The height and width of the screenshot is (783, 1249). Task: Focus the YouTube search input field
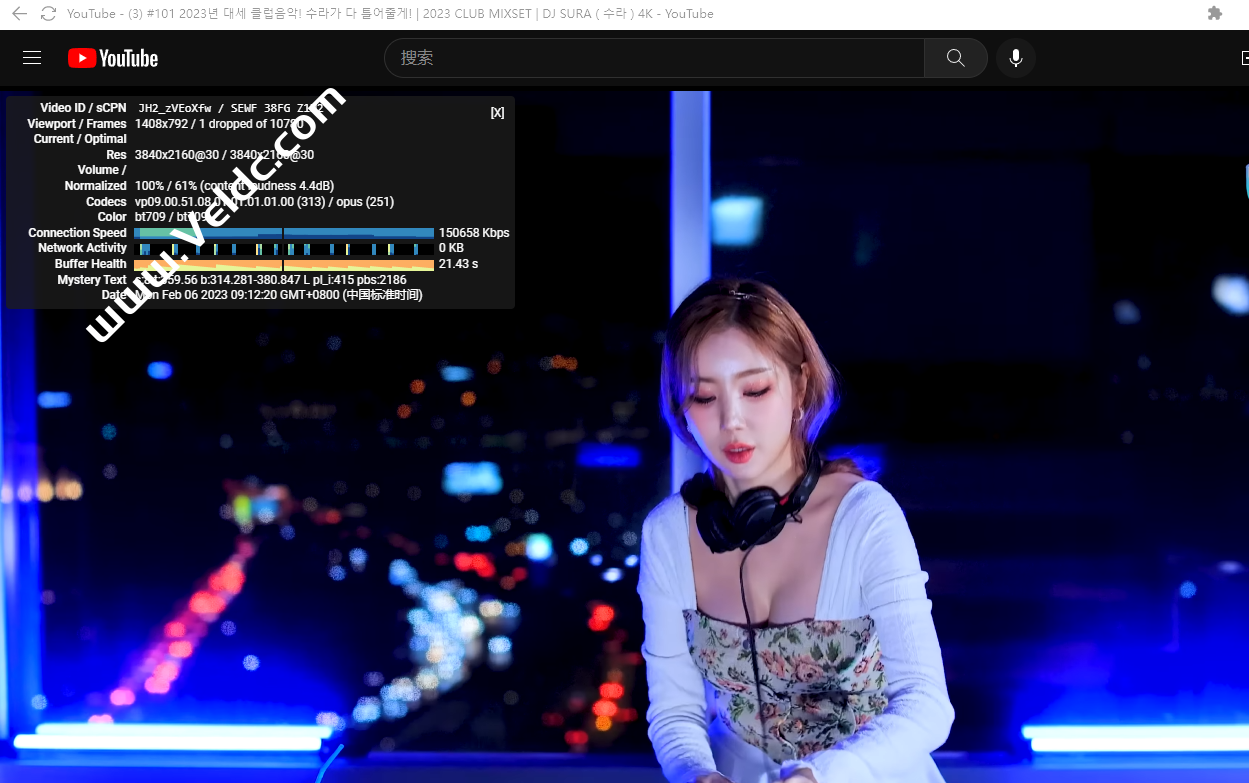click(655, 58)
